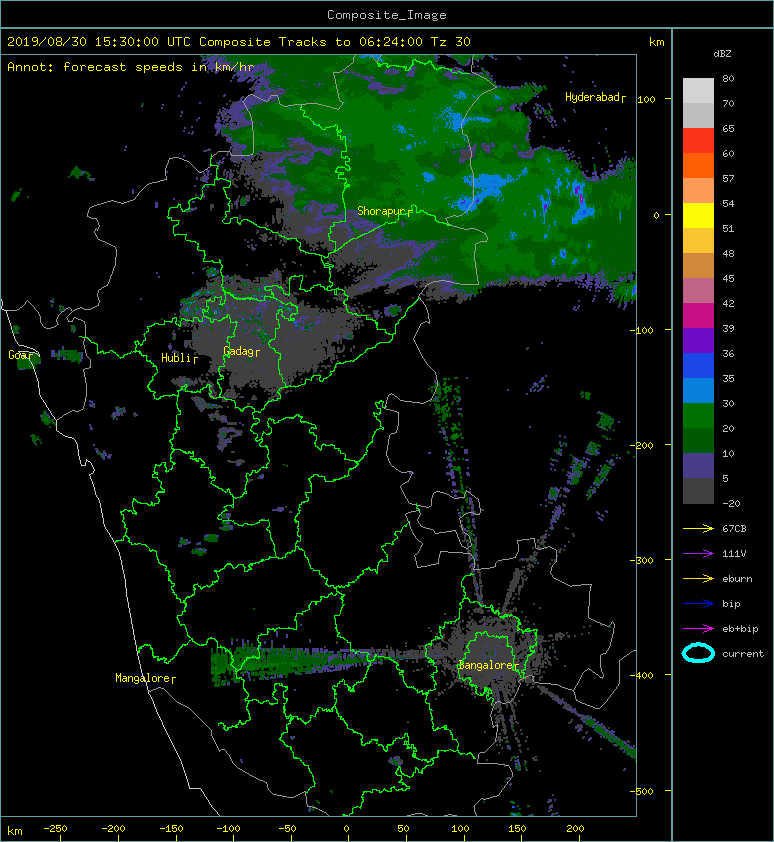Image resolution: width=774 pixels, height=842 pixels.
Task: Click the purple 111V arrow in legend
Action: click(x=698, y=554)
